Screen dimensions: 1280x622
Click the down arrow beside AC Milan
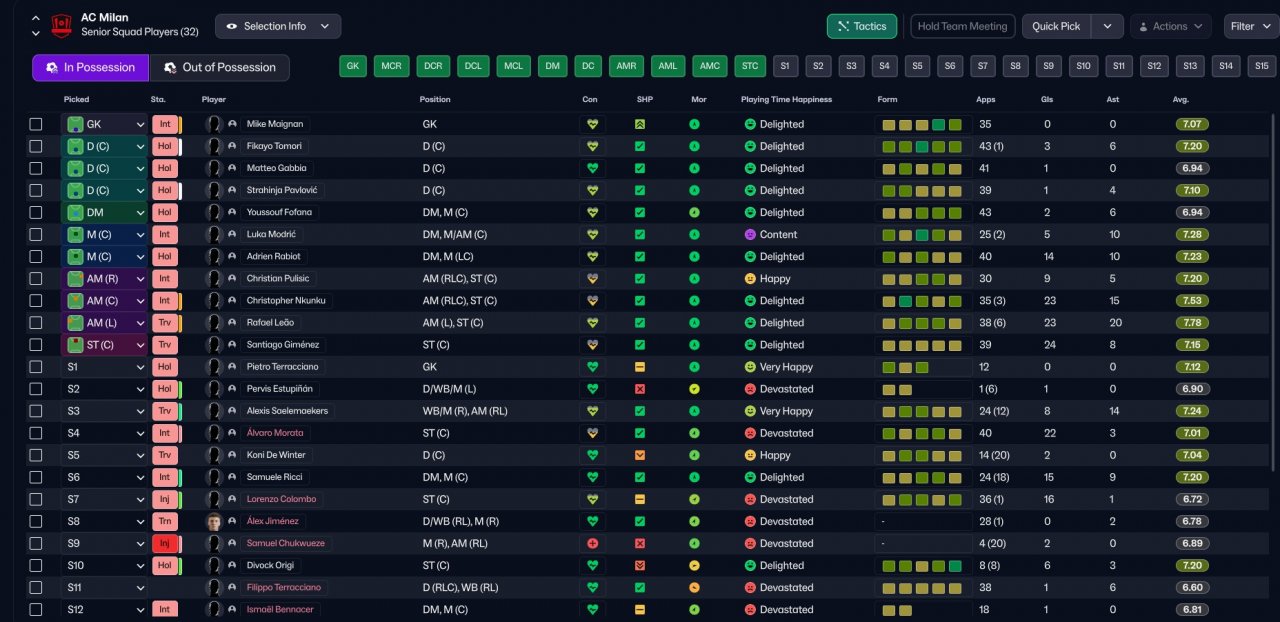point(36,33)
